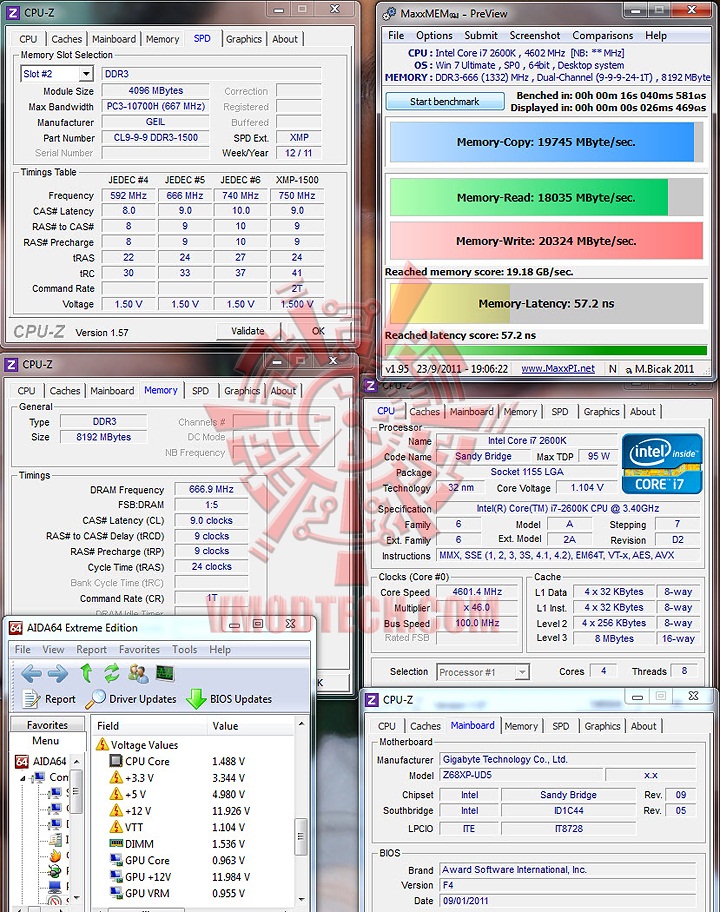Open MaxxMEM Submit menu
Image resolution: width=720 pixels, height=912 pixels.
click(x=481, y=35)
